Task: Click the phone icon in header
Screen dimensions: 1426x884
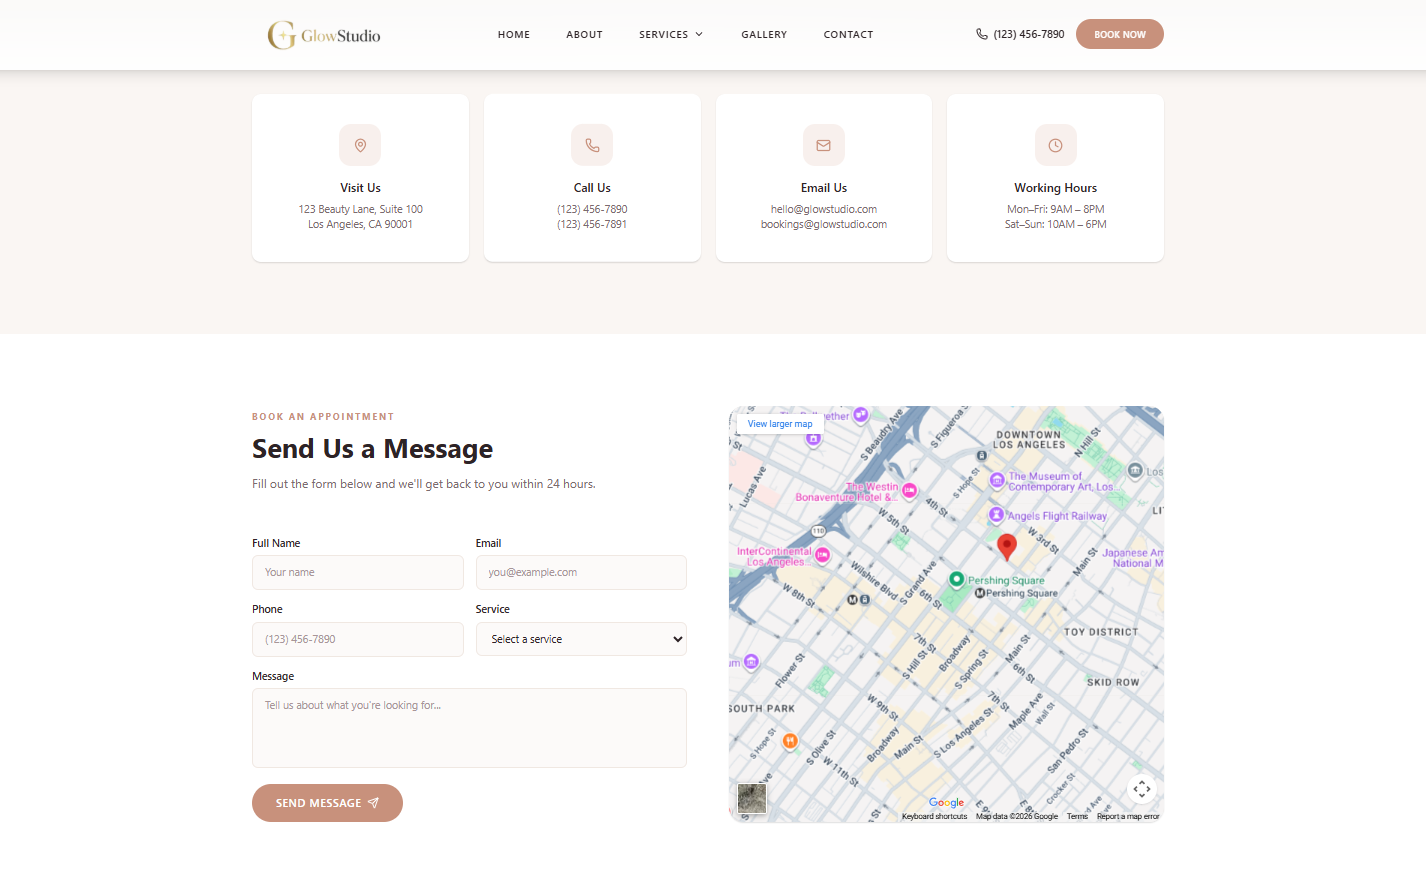Action: 982,34
